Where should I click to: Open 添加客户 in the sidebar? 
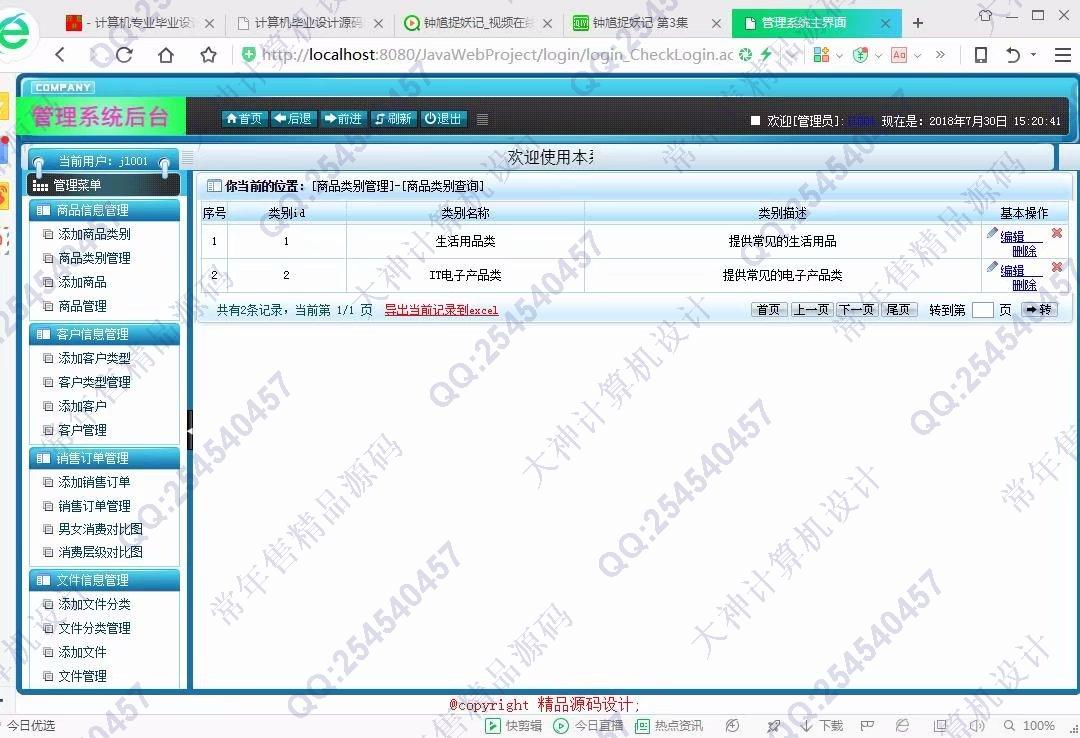click(82, 406)
